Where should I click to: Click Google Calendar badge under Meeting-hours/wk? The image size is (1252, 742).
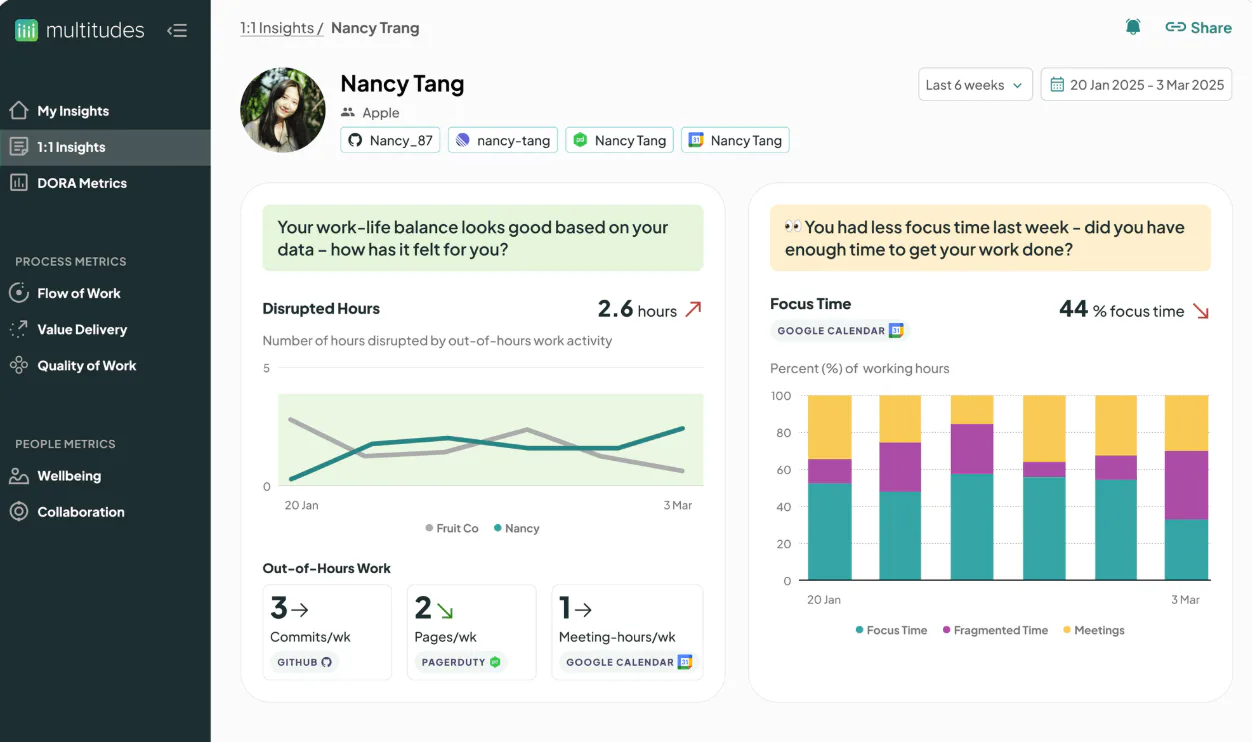coord(628,662)
